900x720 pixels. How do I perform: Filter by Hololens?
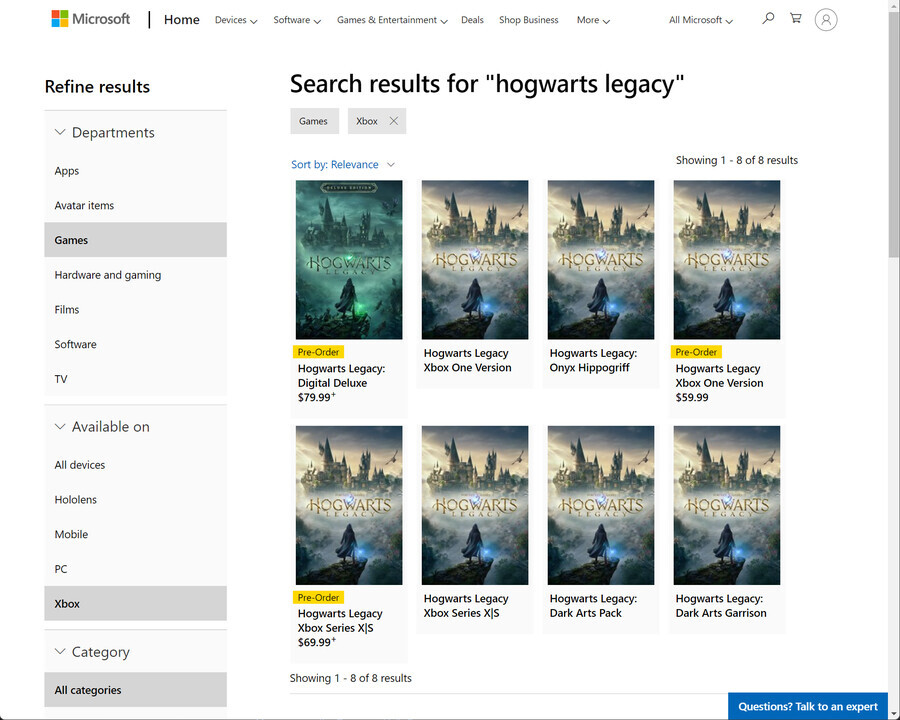(135, 500)
